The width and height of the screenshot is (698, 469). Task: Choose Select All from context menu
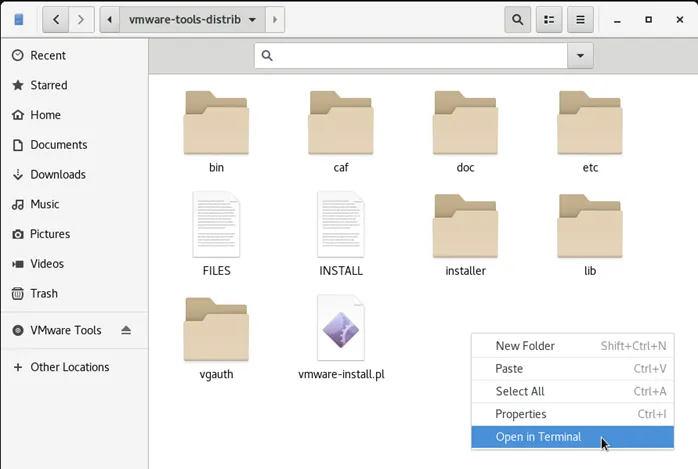[x=572, y=391]
